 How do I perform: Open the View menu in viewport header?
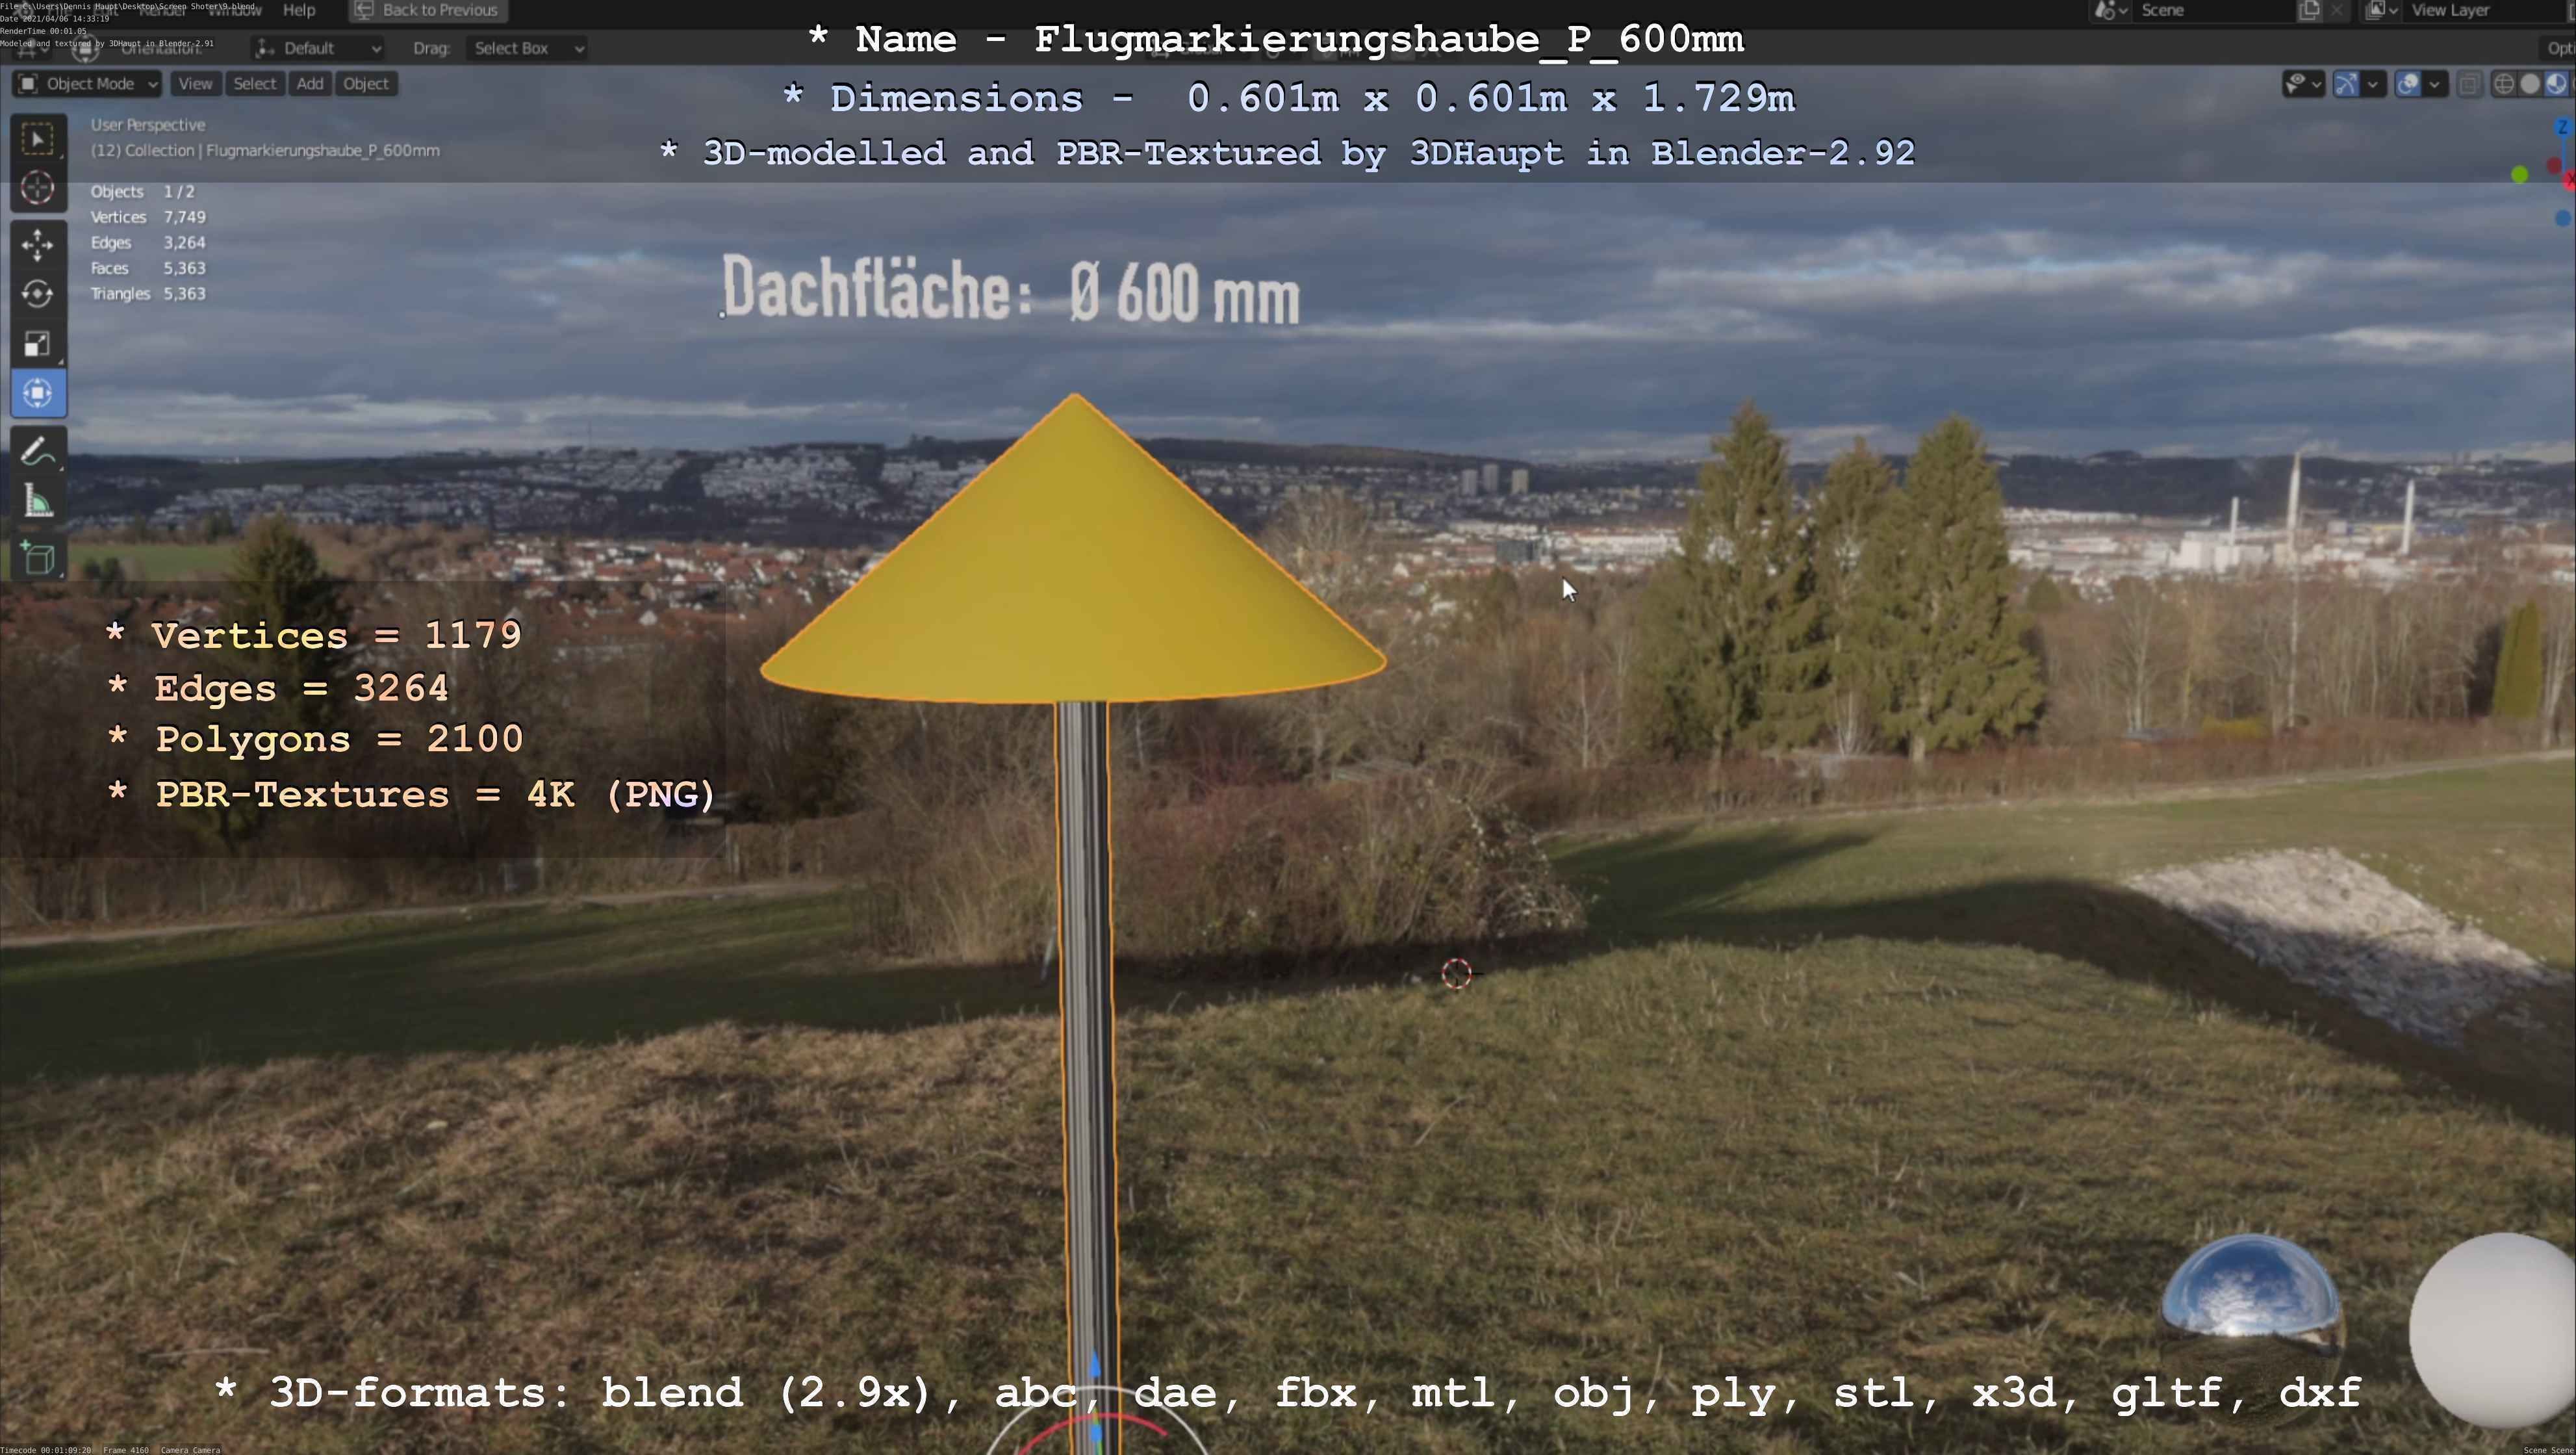[x=195, y=84]
